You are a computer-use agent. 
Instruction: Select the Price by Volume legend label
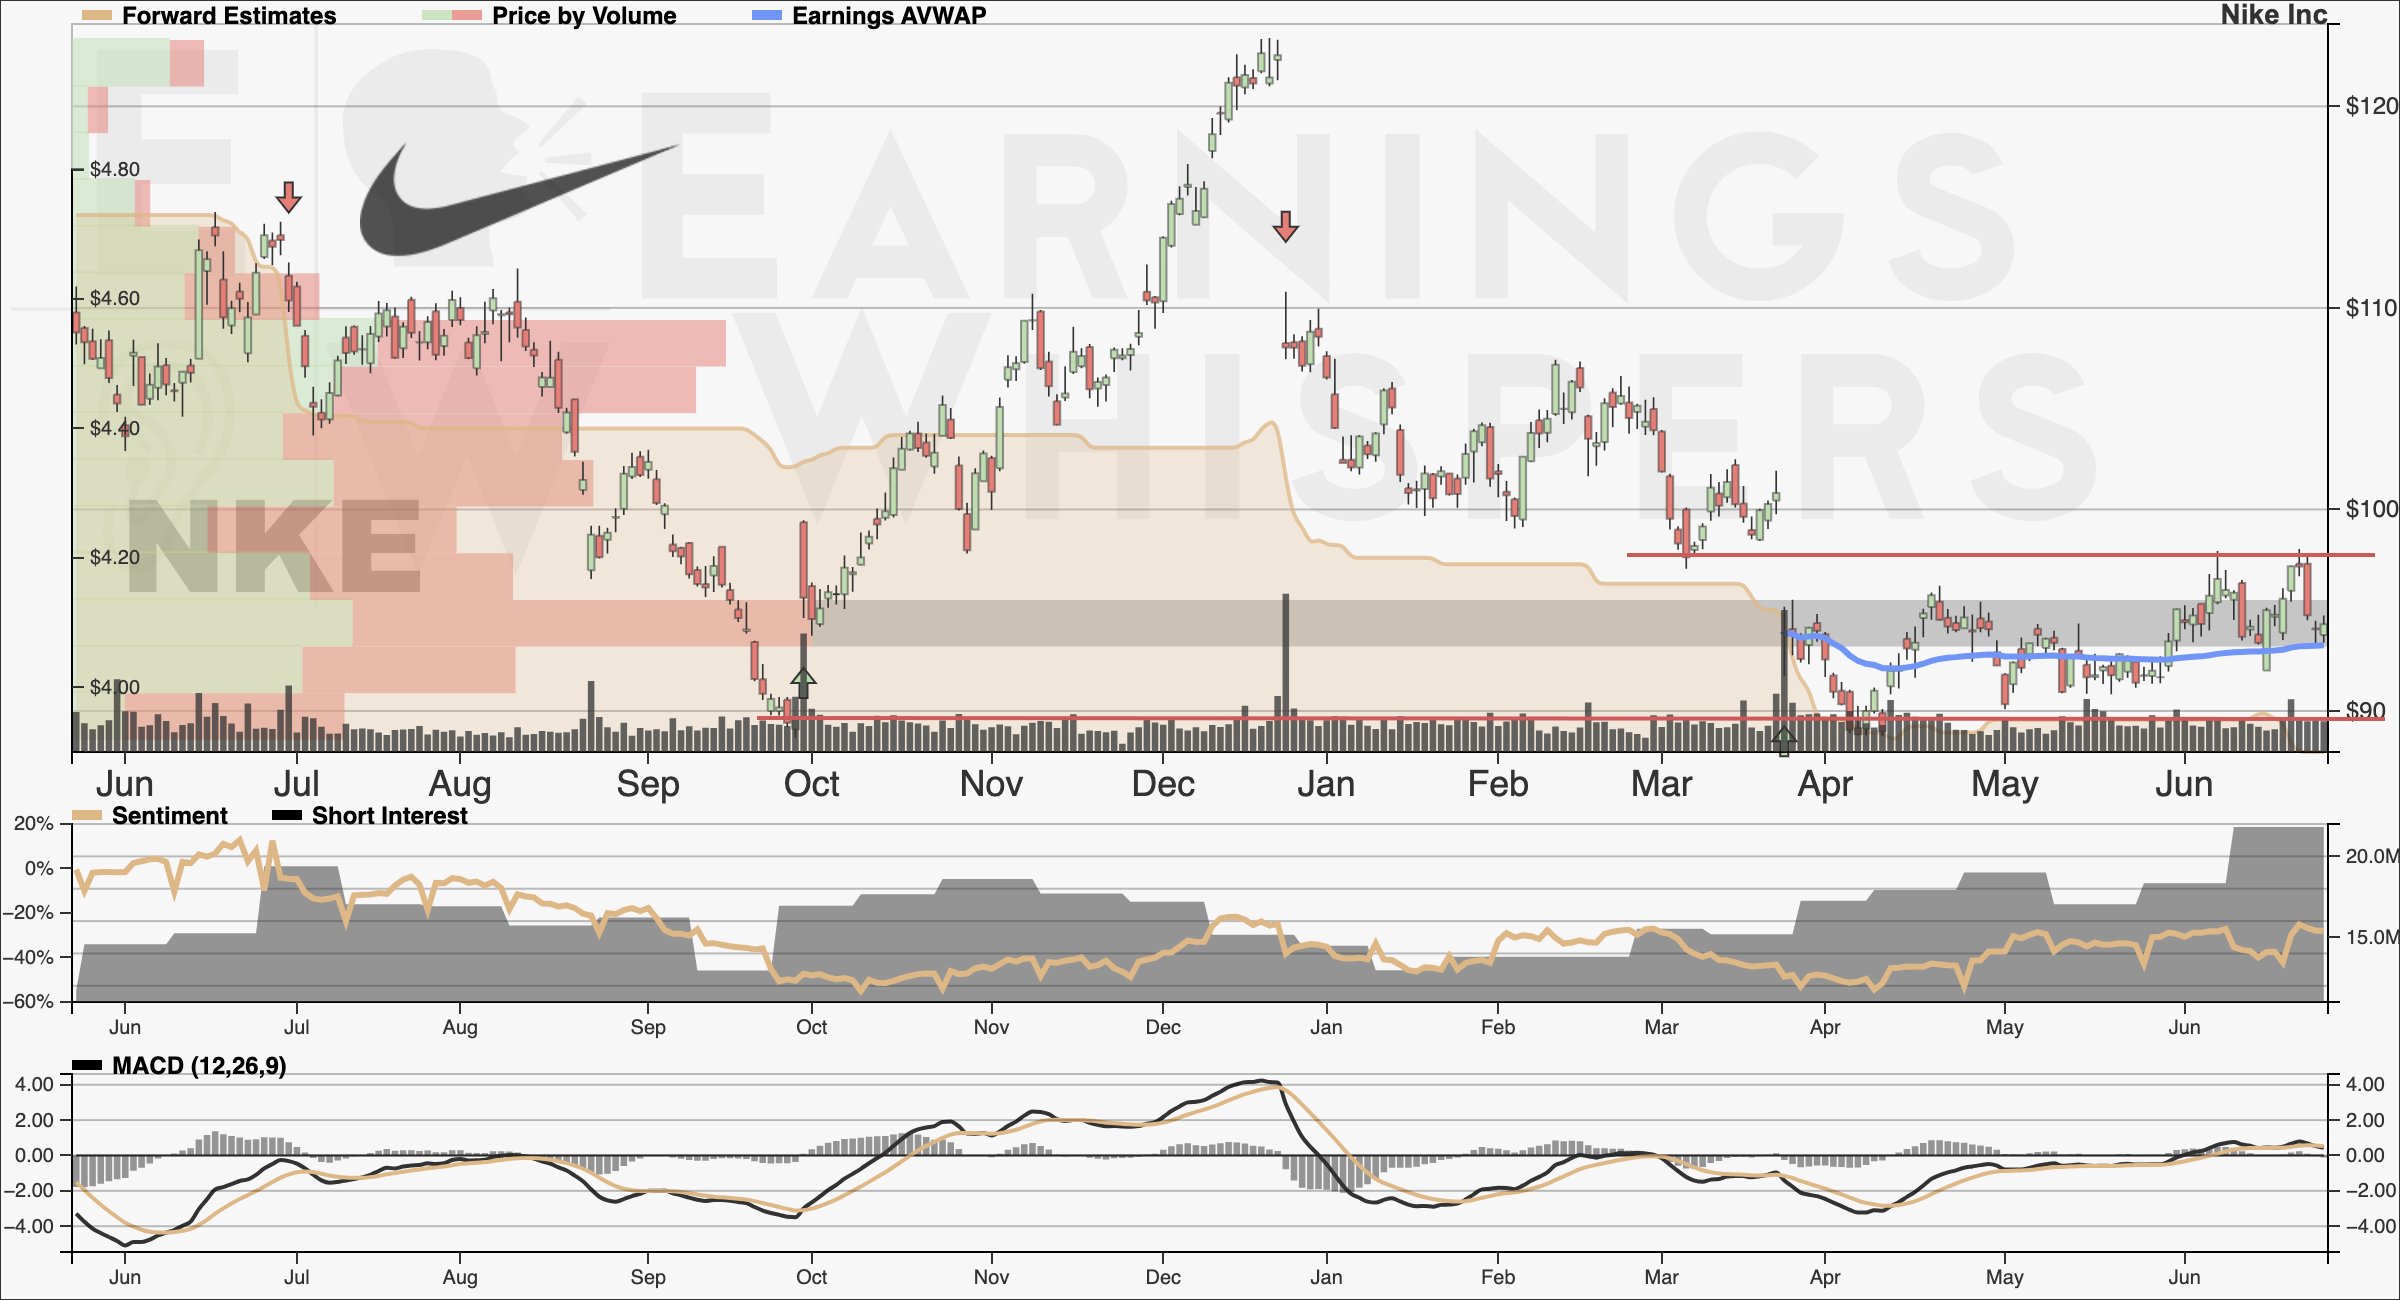(584, 16)
